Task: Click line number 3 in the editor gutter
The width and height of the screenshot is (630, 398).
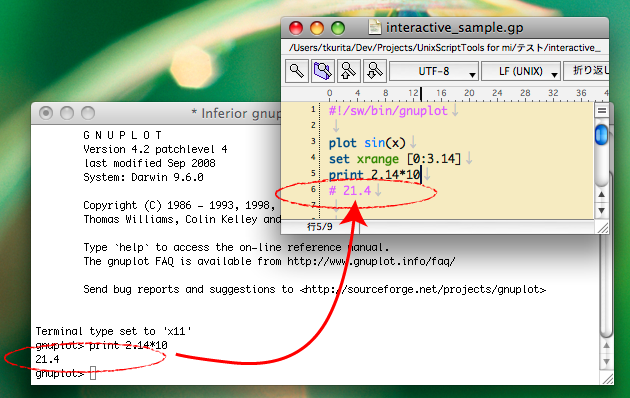Action: 313,141
